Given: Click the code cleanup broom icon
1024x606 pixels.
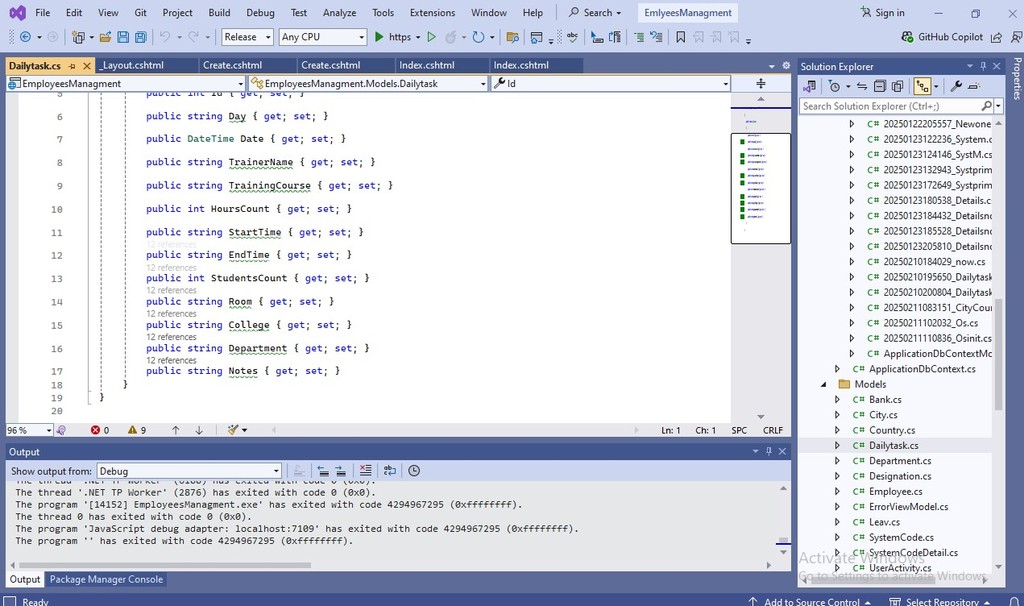Looking at the screenshot, I should point(233,430).
